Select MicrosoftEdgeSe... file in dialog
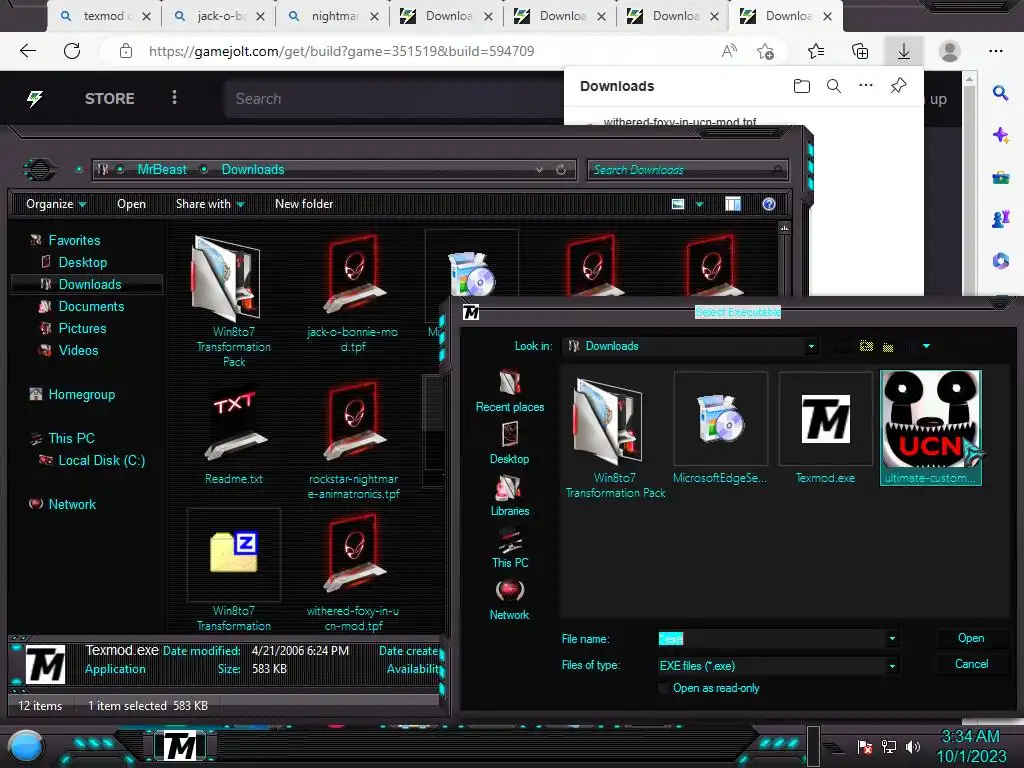Viewport: 1024px width, 768px height. 720,429
